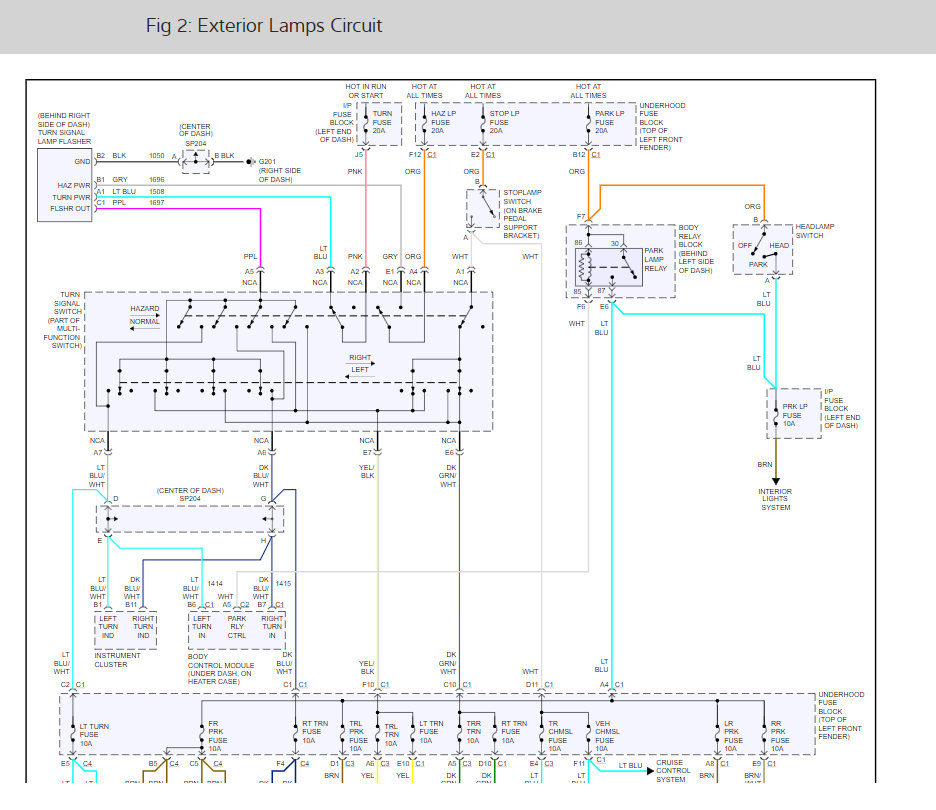The height and width of the screenshot is (810, 936).
Task: Click the "OFF" position in headlamp switch
Action: click(x=745, y=246)
